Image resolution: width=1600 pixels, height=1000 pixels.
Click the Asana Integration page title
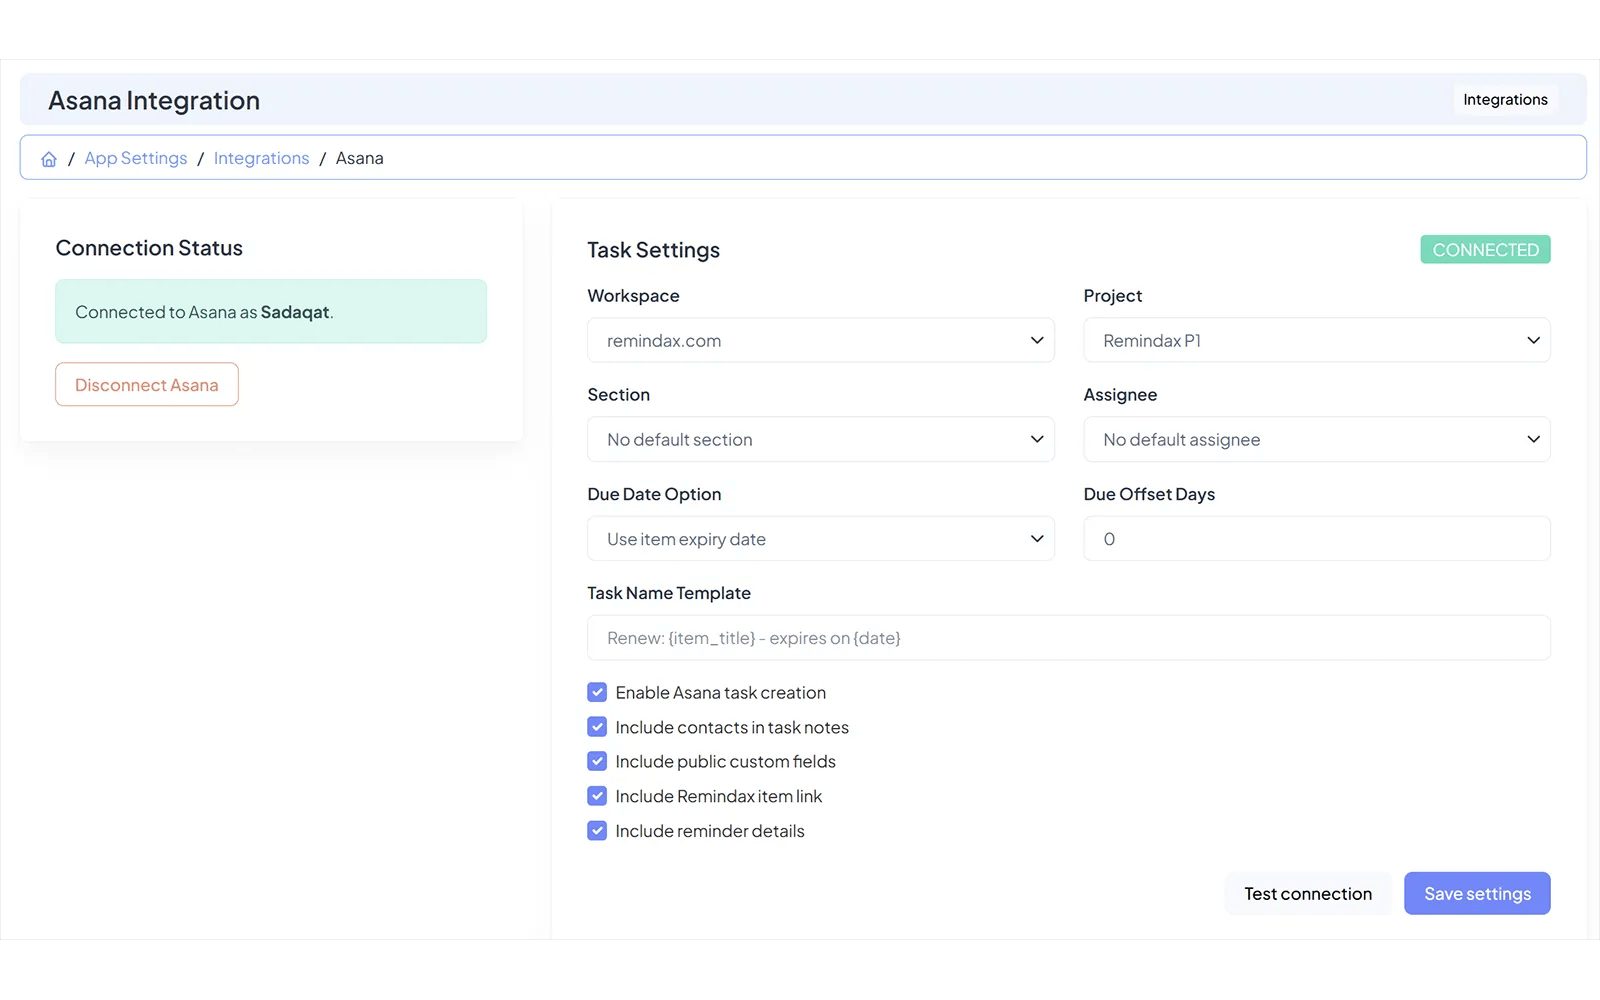[154, 101]
